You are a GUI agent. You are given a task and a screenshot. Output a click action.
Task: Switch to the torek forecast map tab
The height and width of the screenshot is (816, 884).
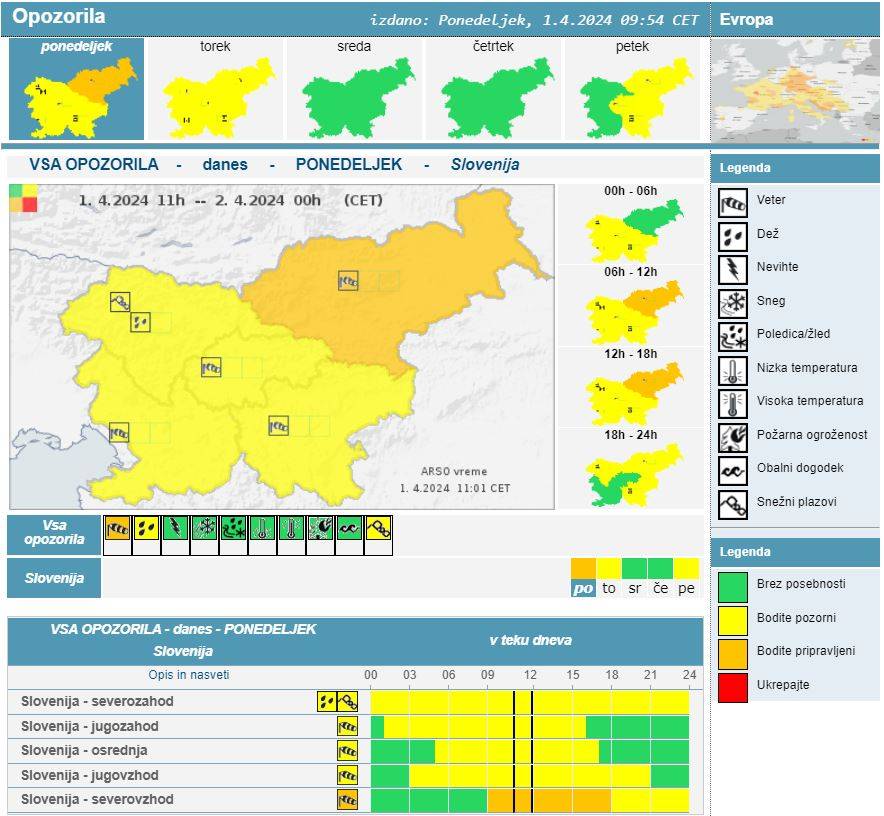pyautogui.click(x=216, y=91)
